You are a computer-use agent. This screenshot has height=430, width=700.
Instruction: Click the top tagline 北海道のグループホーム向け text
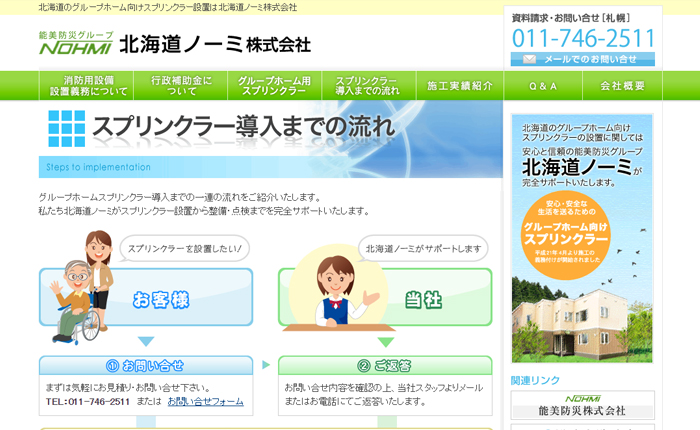[x=167, y=7]
